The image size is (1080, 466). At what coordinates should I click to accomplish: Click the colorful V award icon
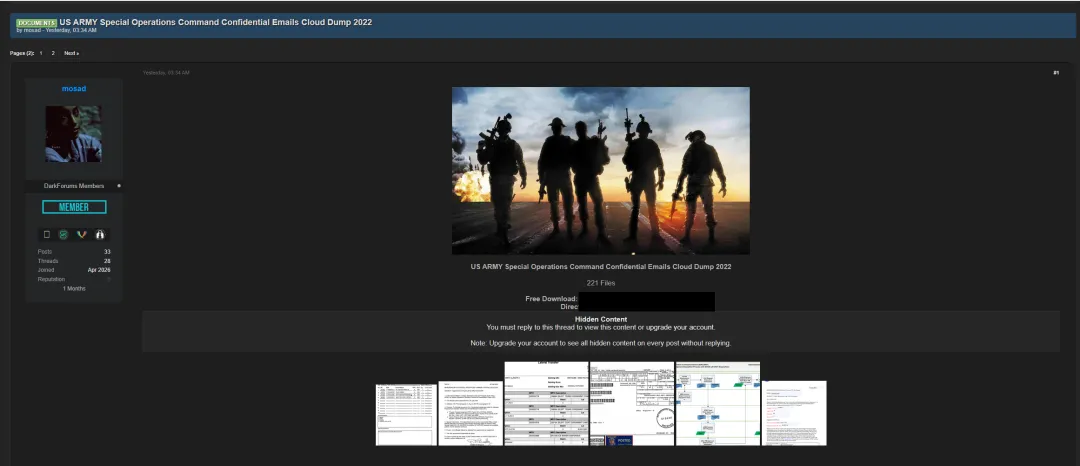point(82,235)
